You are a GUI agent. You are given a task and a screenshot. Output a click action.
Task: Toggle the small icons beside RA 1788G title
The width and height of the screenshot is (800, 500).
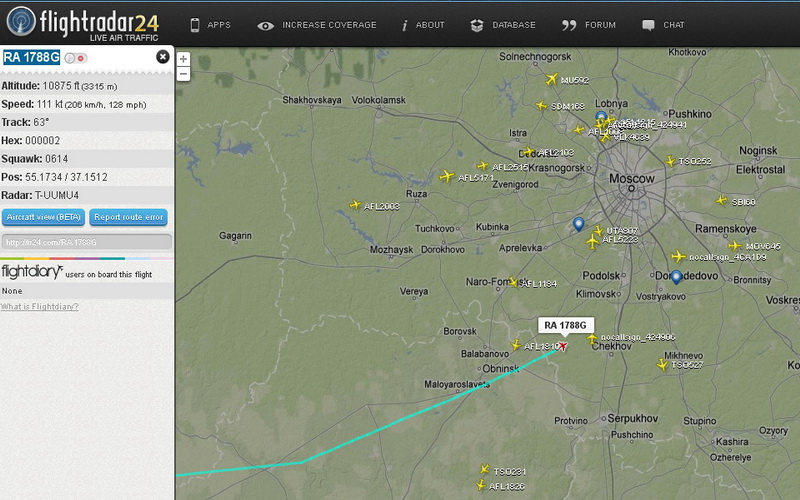[x=76, y=58]
